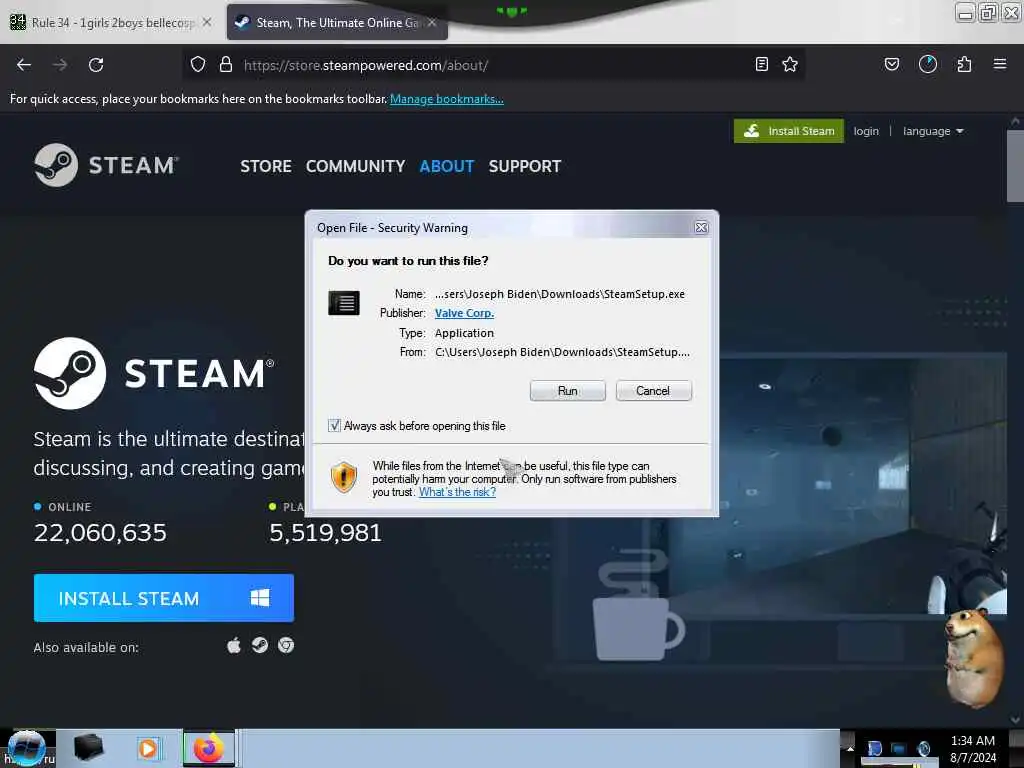
Task: Bookmark this page with the star icon
Action: pos(790,64)
